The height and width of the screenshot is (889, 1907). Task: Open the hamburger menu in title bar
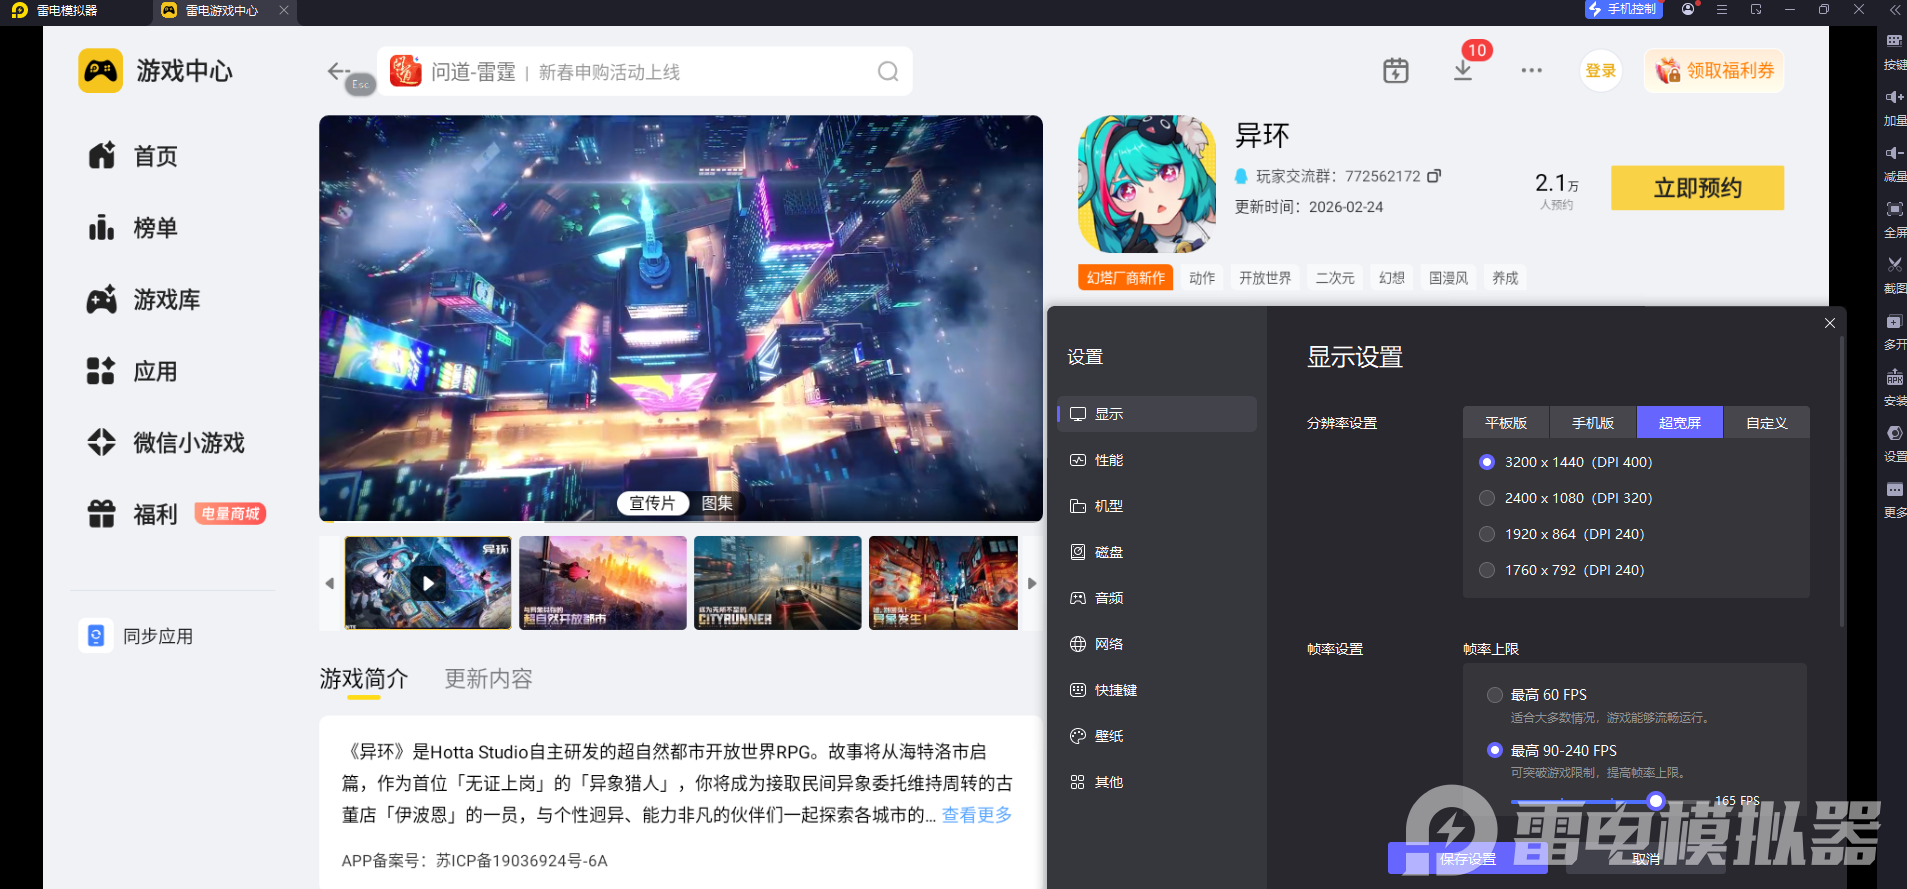point(1722,9)
